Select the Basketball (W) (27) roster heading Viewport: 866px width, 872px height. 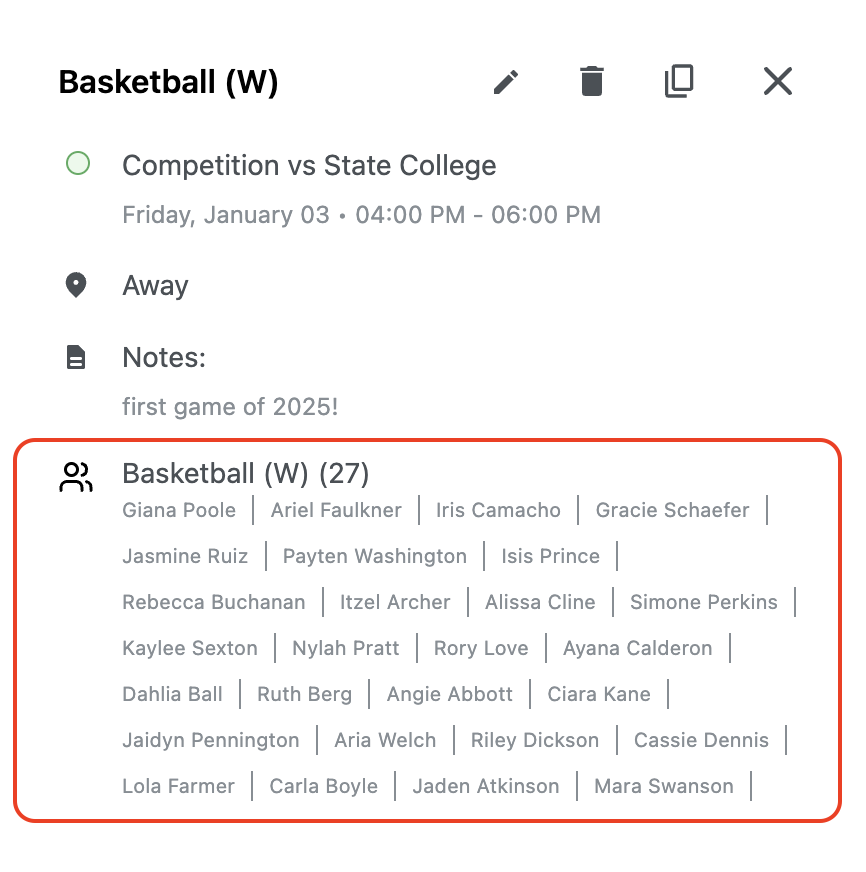(x=246, y=473)
